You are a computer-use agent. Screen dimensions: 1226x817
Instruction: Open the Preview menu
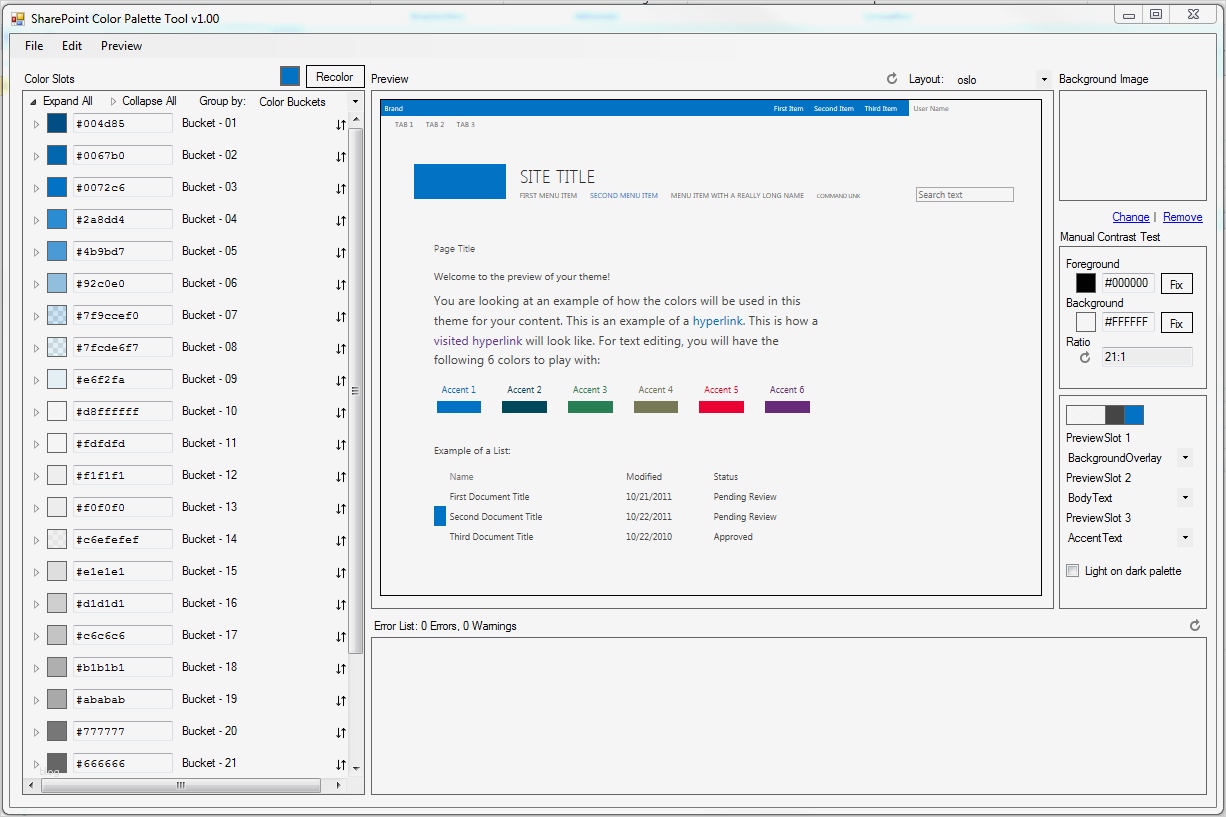pos(121,46)
